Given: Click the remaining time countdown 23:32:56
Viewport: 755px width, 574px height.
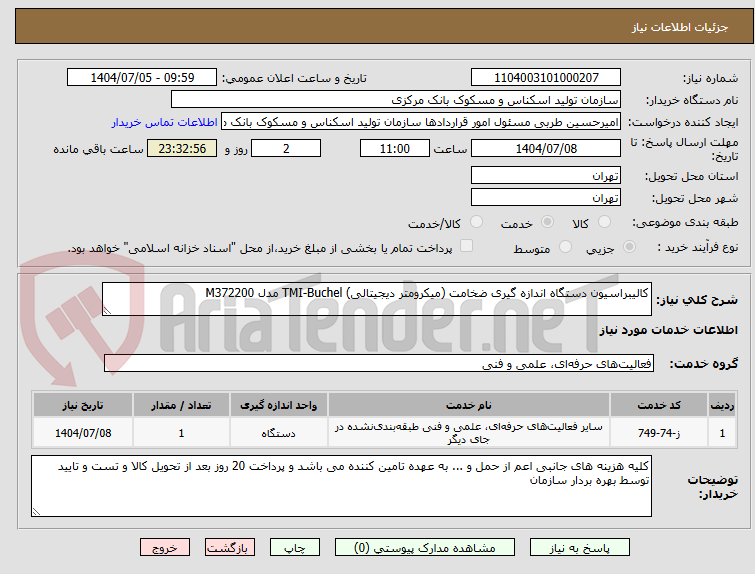Looking at the screenshot, I should pyautogui.click(x=182, y=148).
